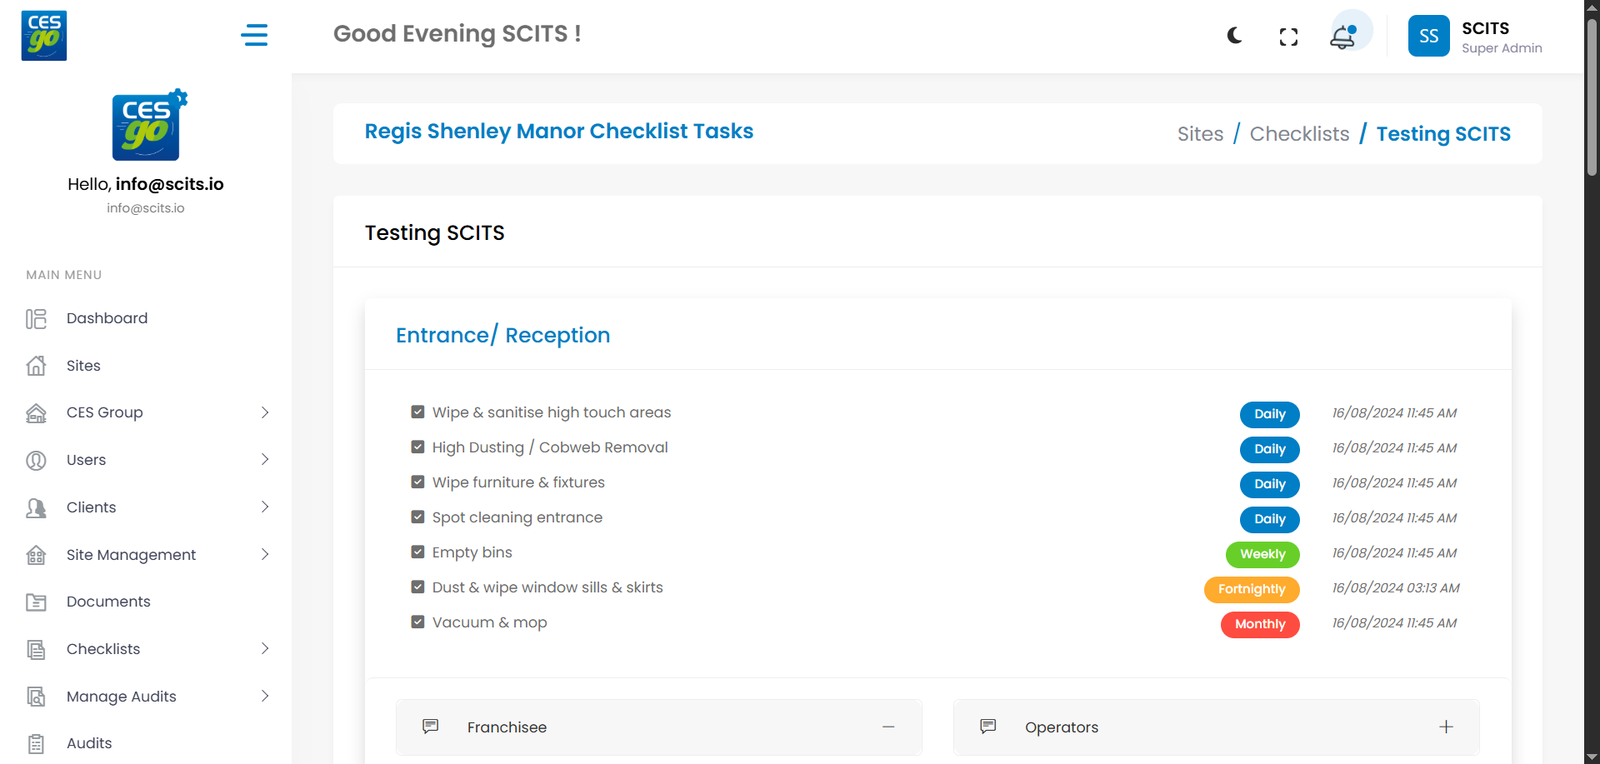Collapse the Franchisee comments panel
The image size is (1600, 764).
pos(888,727)
